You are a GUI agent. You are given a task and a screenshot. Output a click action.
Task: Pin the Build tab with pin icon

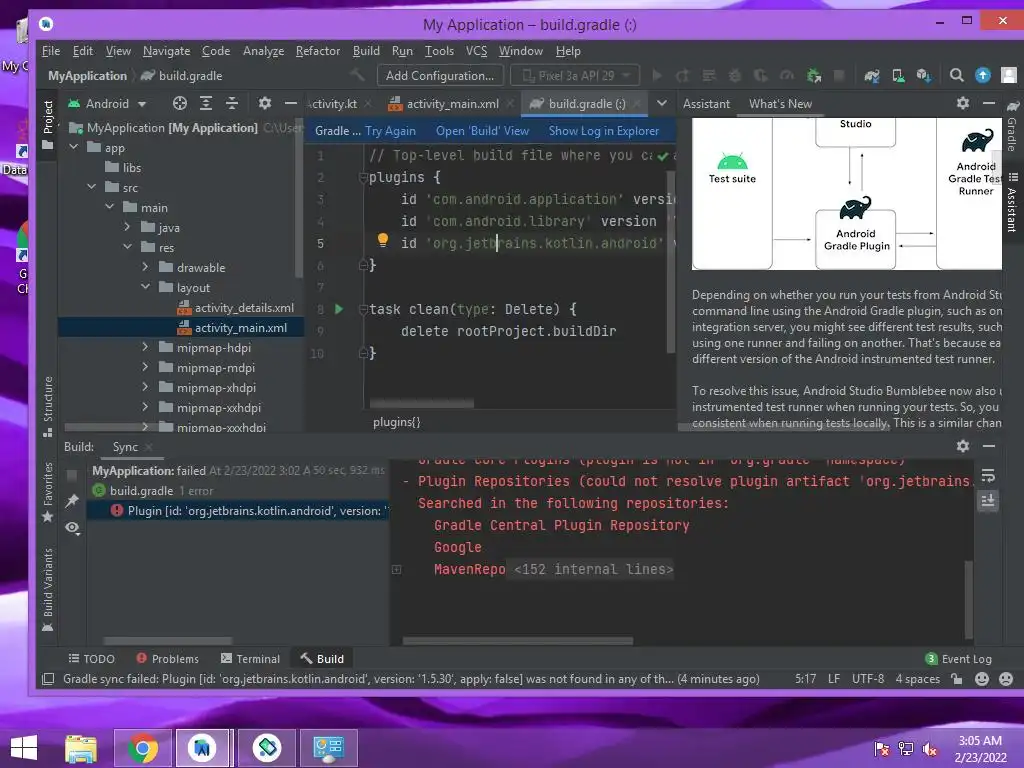pyautogui.click(x=72, y=500)
